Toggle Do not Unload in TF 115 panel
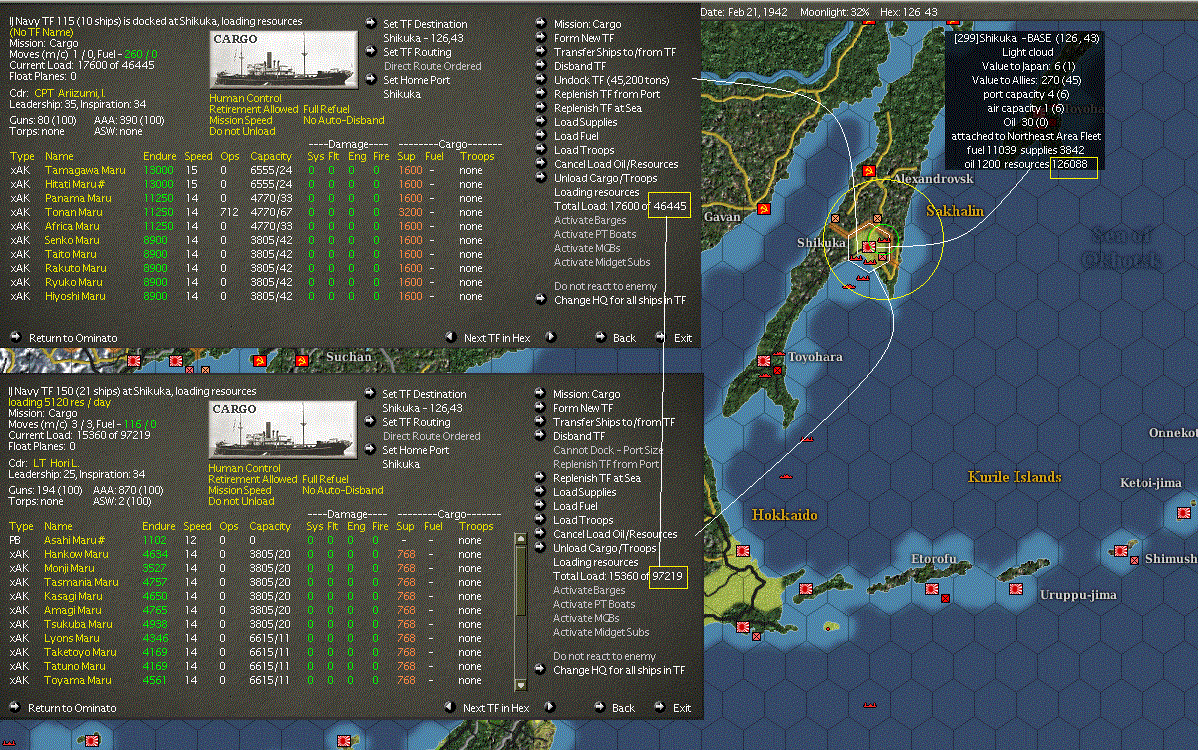 pyautogui.click(x=242, y=131)
